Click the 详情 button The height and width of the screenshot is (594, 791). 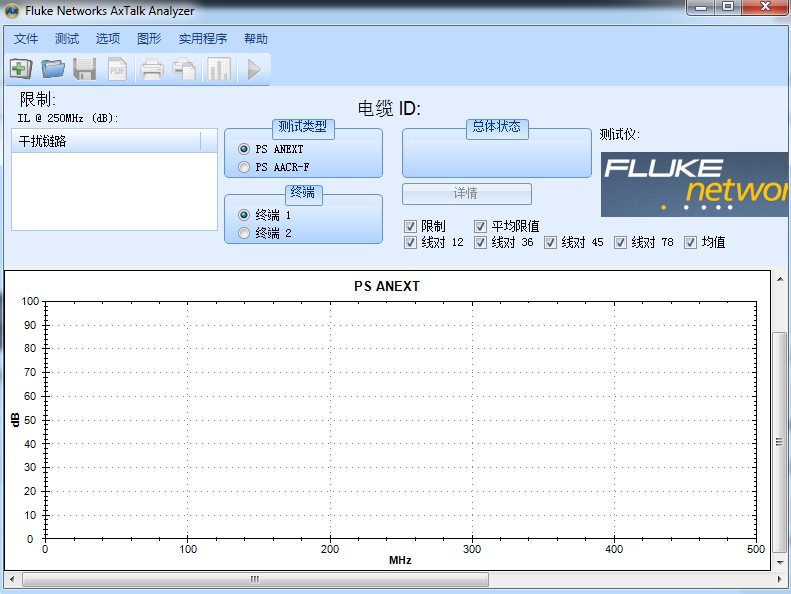pyautogui.click(x=466, y=193)
